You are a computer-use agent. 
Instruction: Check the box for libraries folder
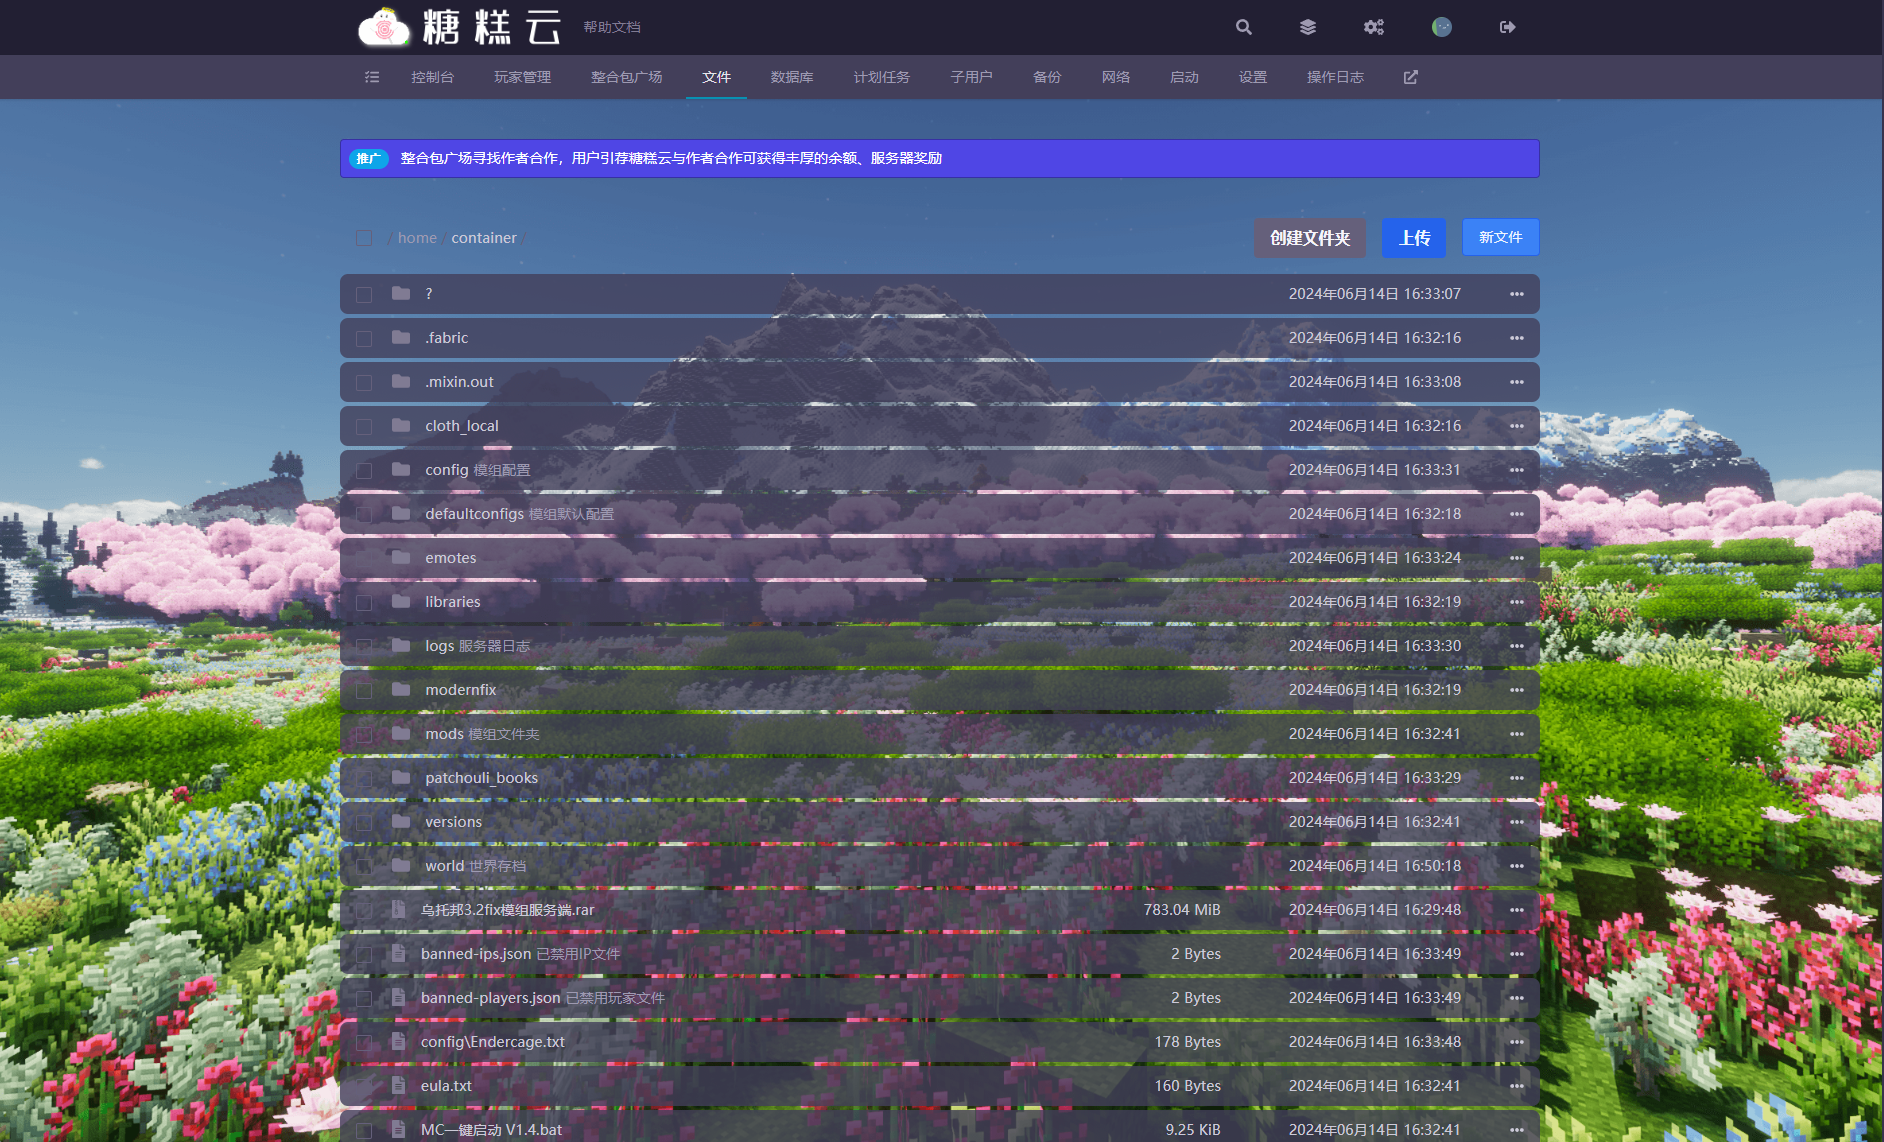[364, 603]
